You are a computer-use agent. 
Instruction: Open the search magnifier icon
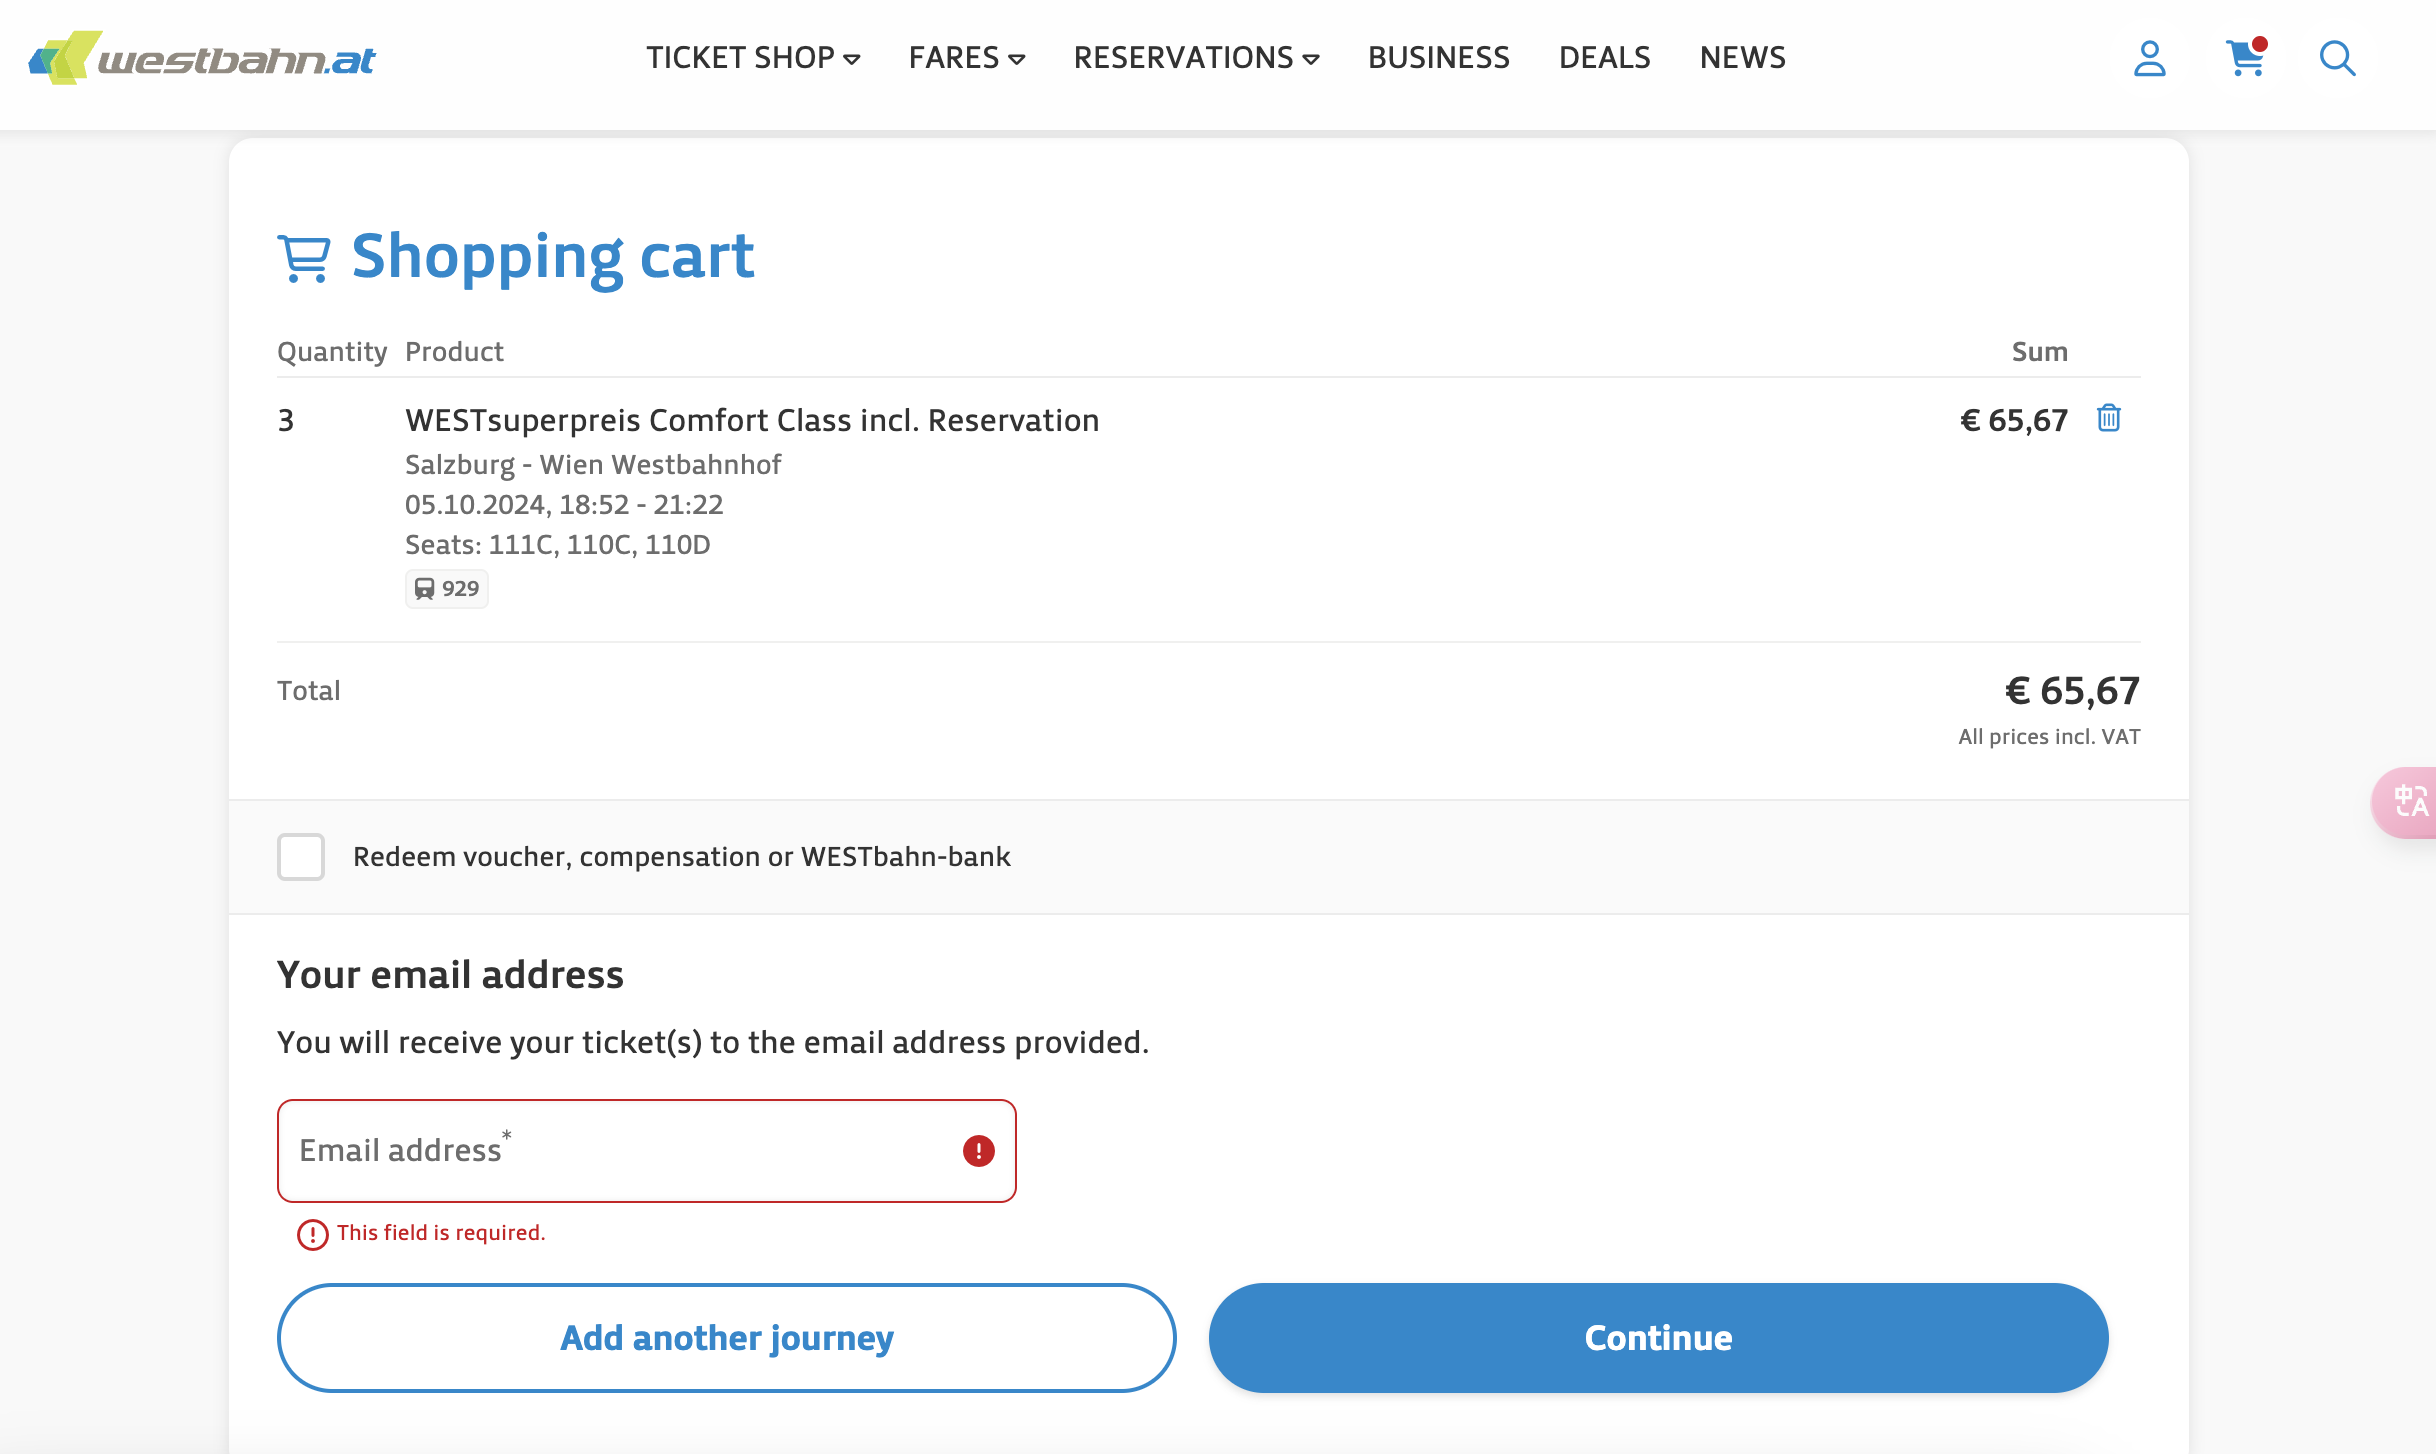(2337, 58)
